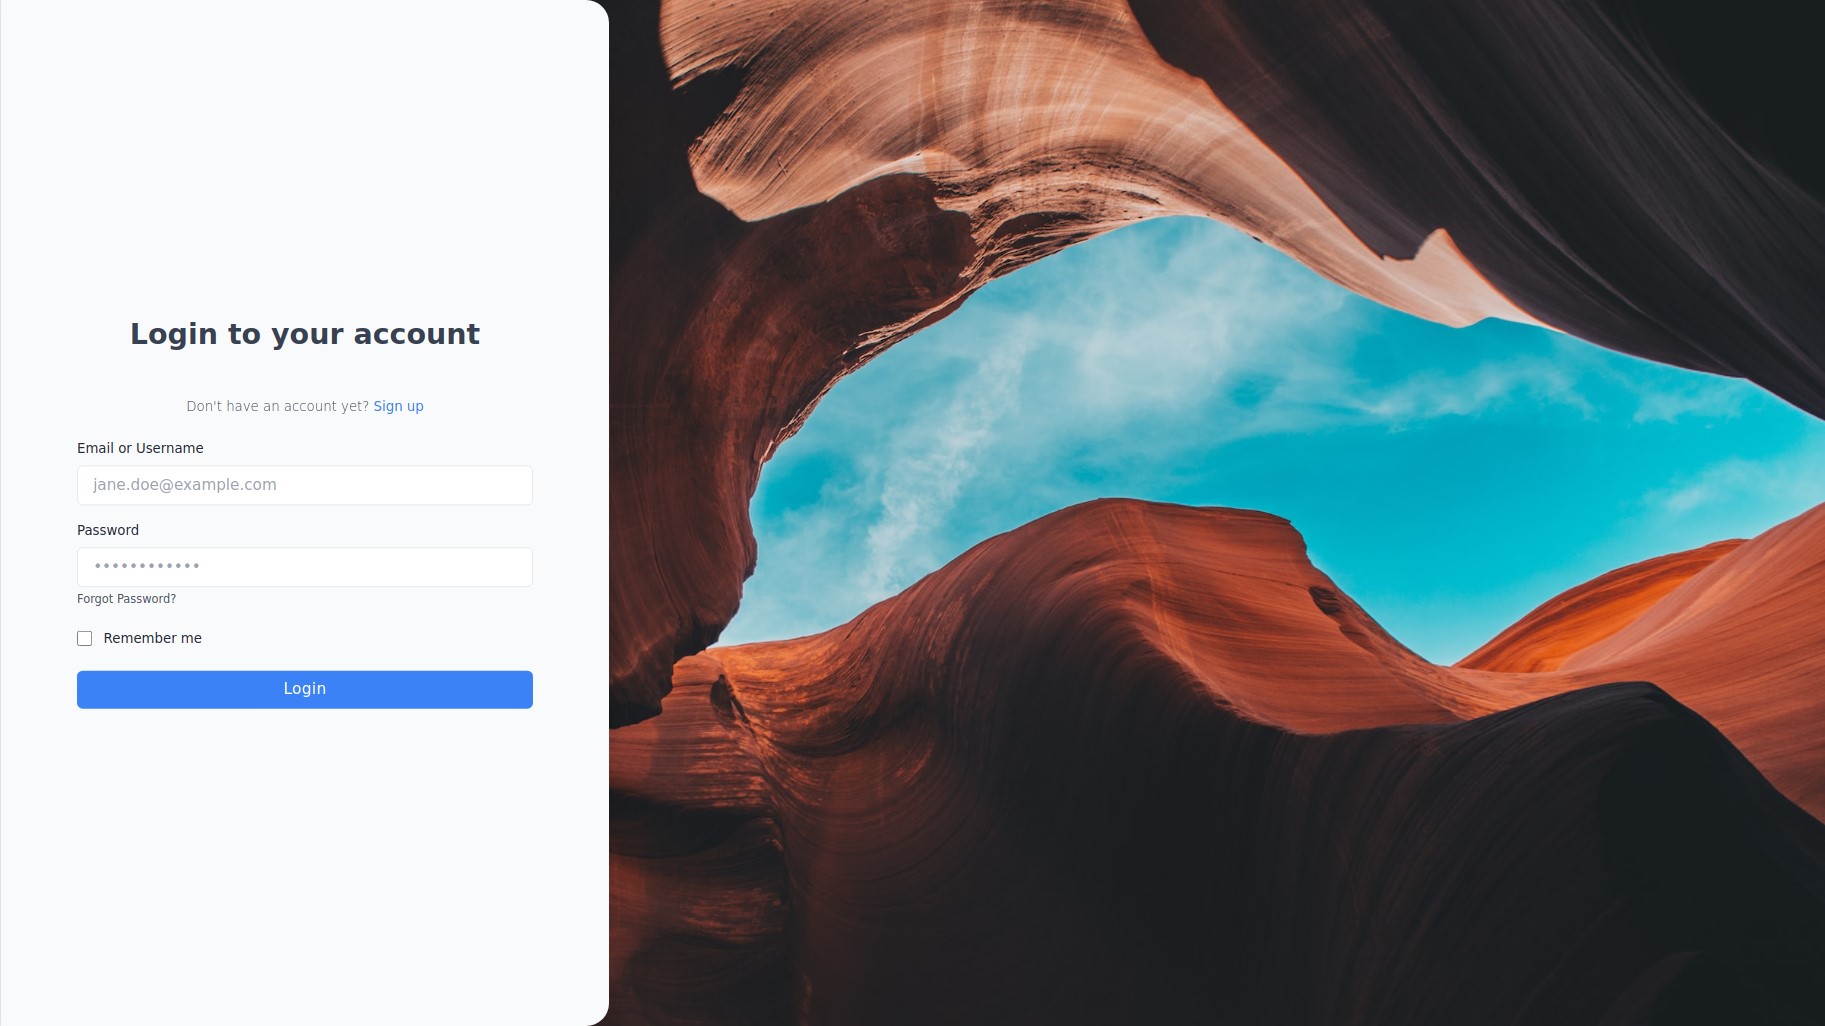This screenshot has height=1026, width=1825.
Task: Focus the Email or Username input field
Action: pyautogui.click(x=304, y=485)
